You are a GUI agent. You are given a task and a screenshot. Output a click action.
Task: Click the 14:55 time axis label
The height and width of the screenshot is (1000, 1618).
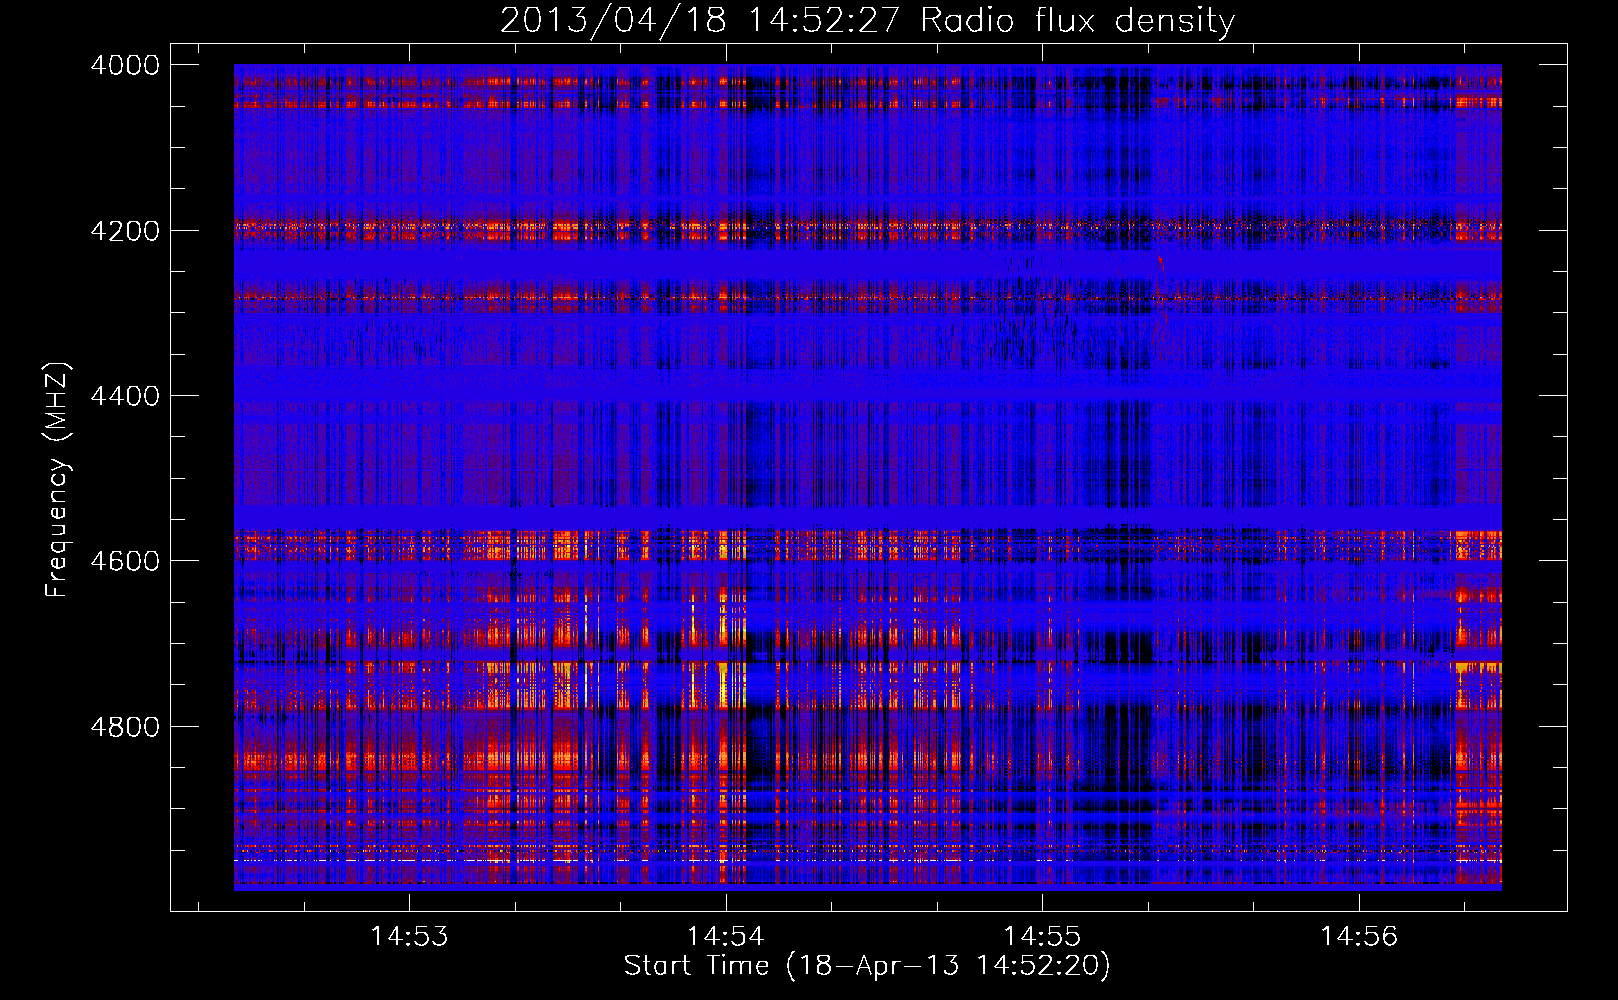1042,937
